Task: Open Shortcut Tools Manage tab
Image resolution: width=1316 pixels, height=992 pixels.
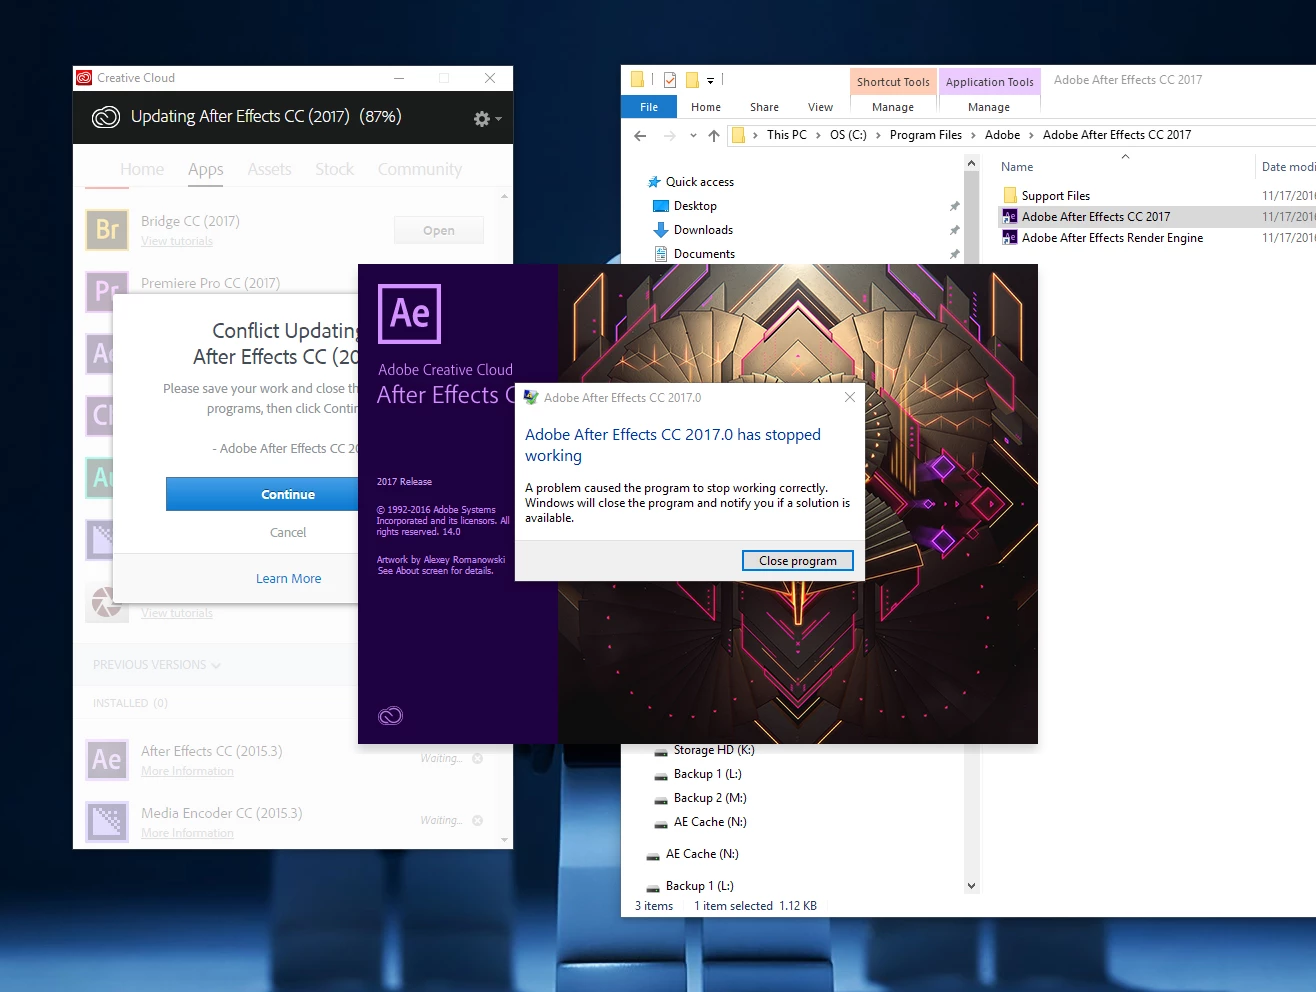Action: pos(893,107)
